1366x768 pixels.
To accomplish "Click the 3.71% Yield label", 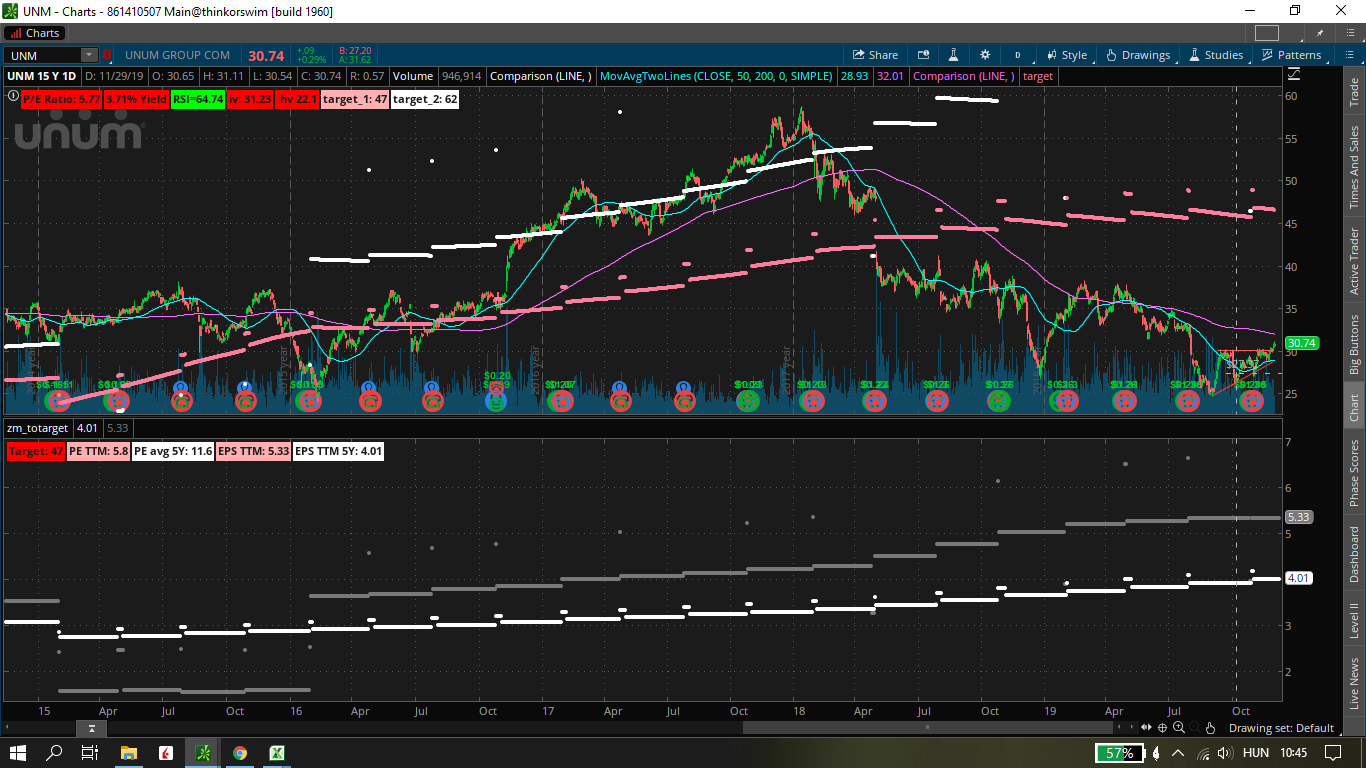I will [x=138, y=99].
